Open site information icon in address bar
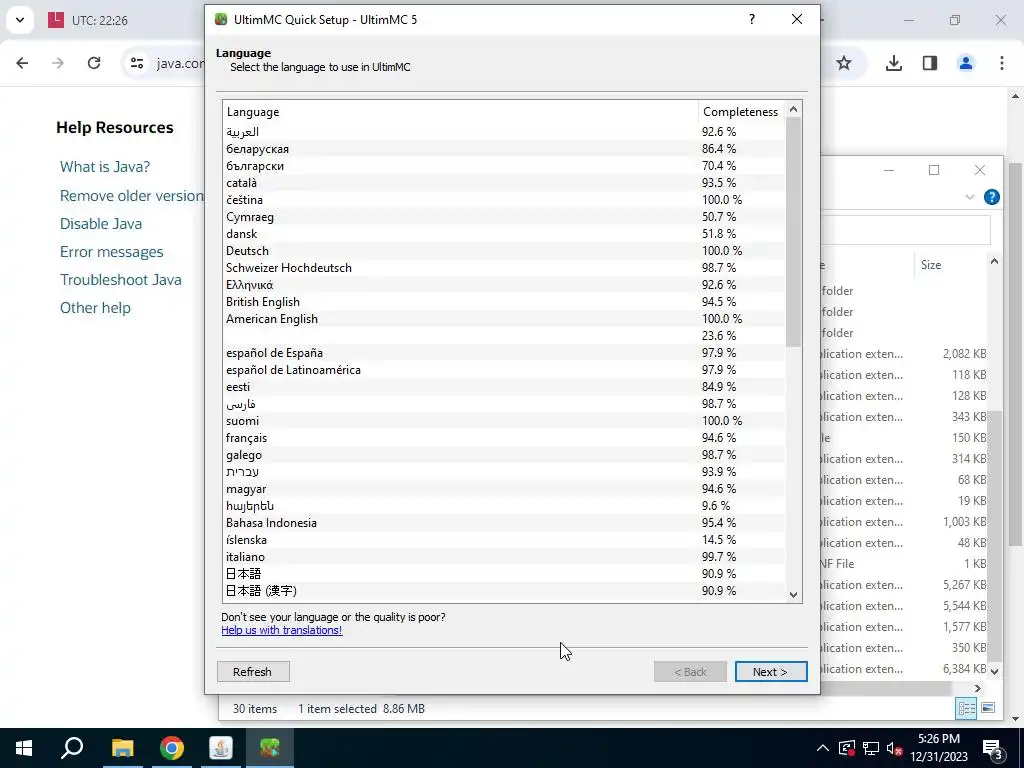The image size is (1024, 768). [x=136, y=63]
